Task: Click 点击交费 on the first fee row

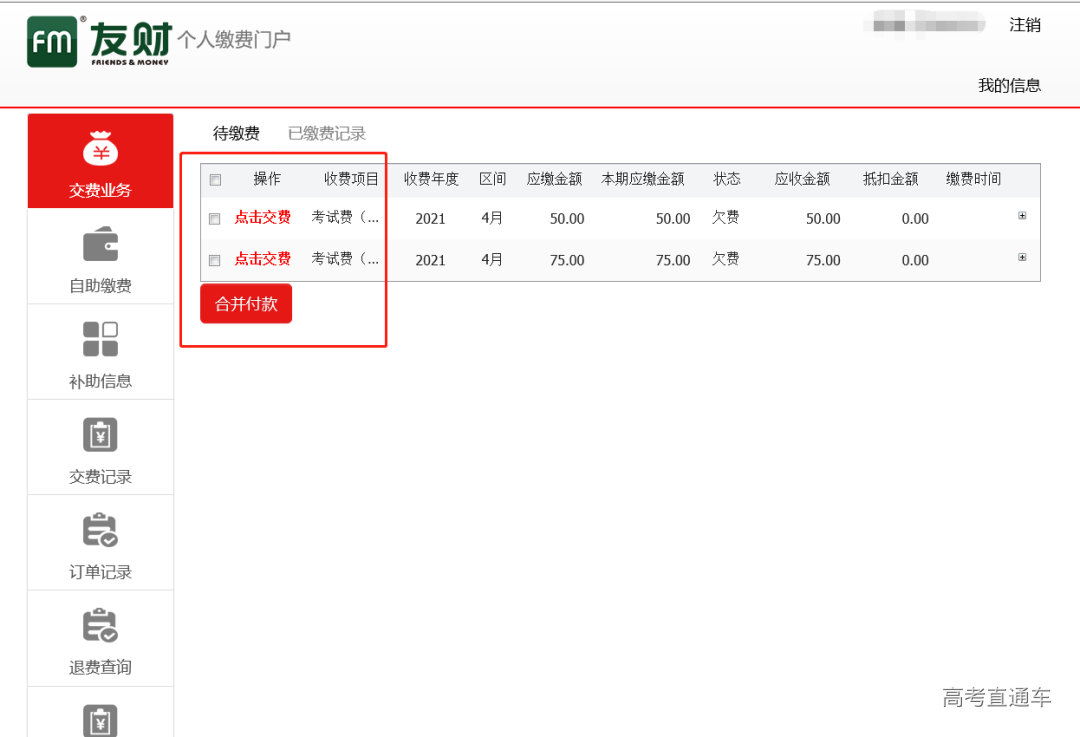Action: pyautogui.click(x=262, y=217)
